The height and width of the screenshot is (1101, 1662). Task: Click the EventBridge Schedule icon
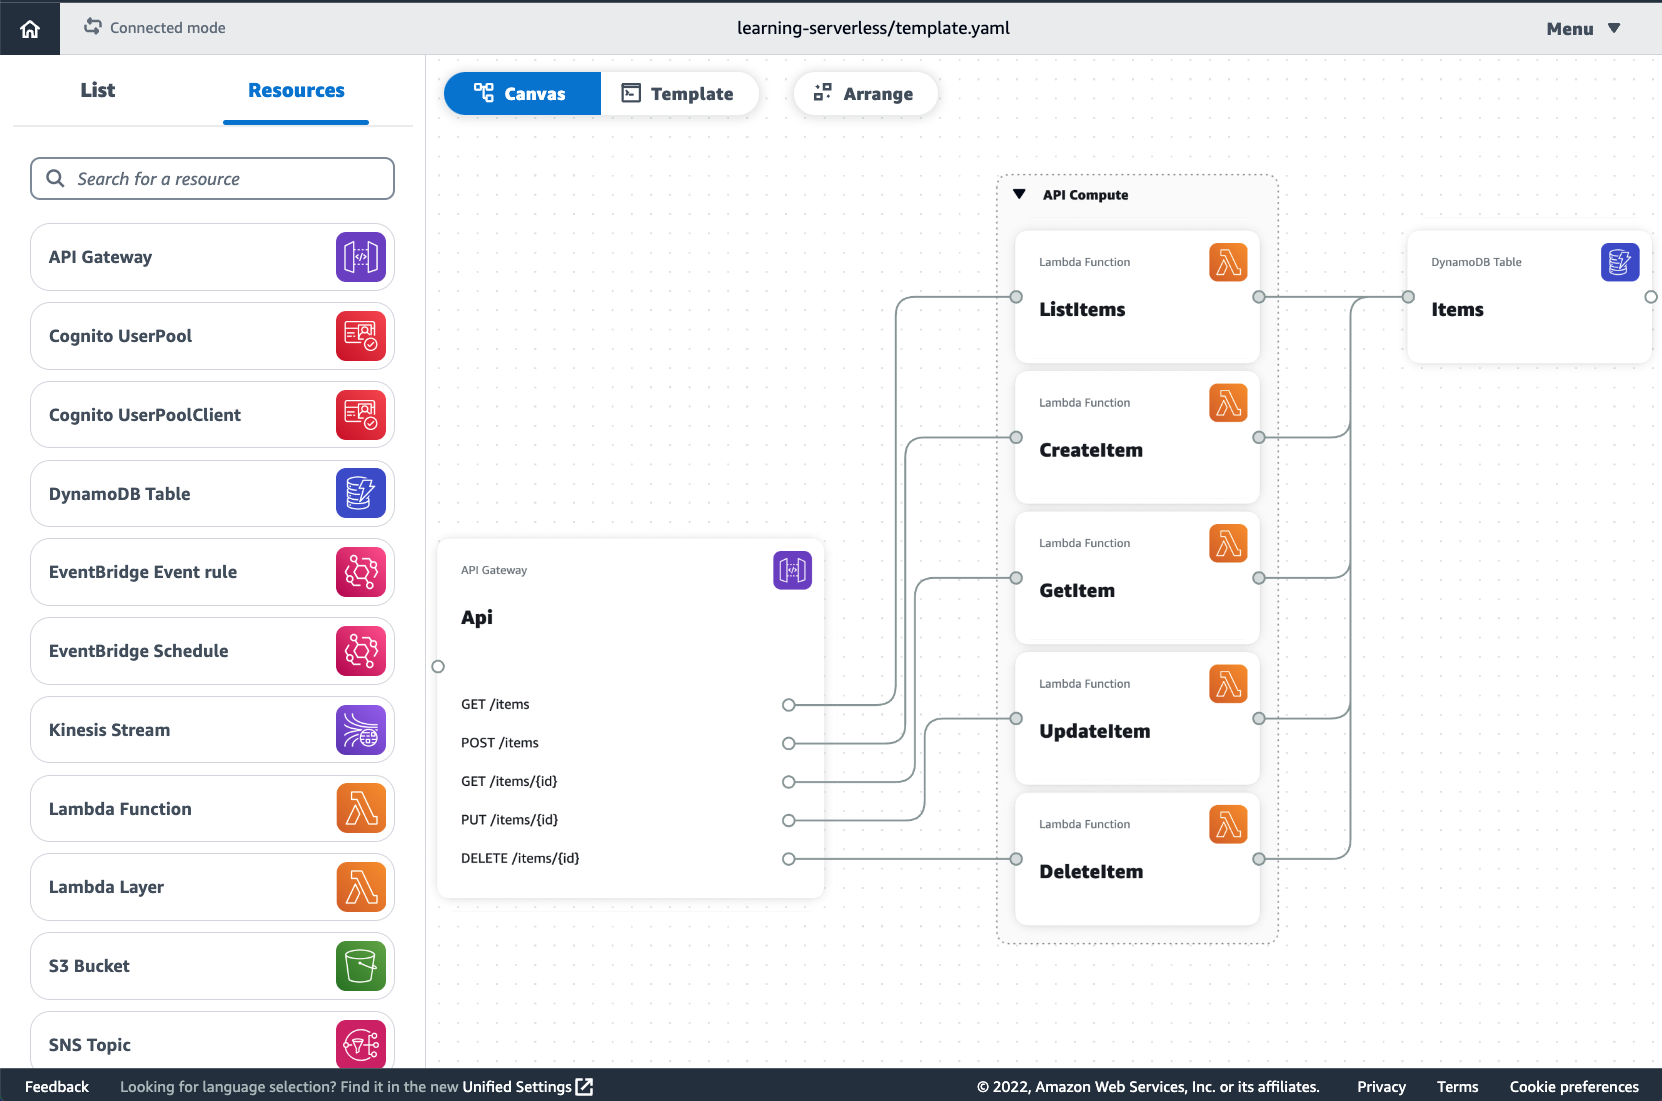(x=360, y=651)
